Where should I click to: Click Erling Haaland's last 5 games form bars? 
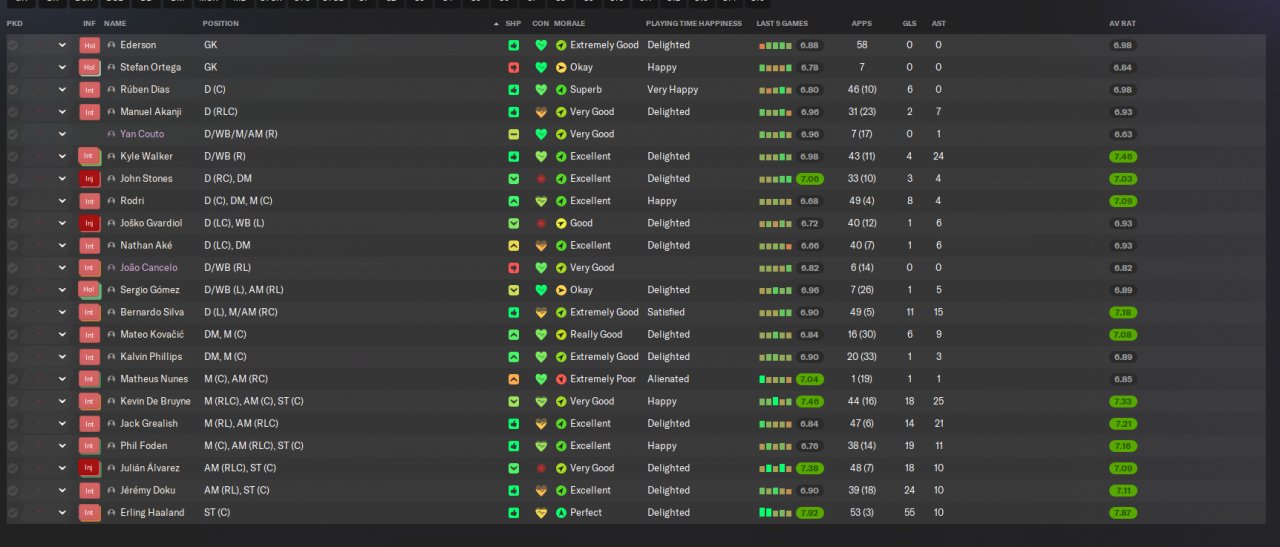coord(775,513)
